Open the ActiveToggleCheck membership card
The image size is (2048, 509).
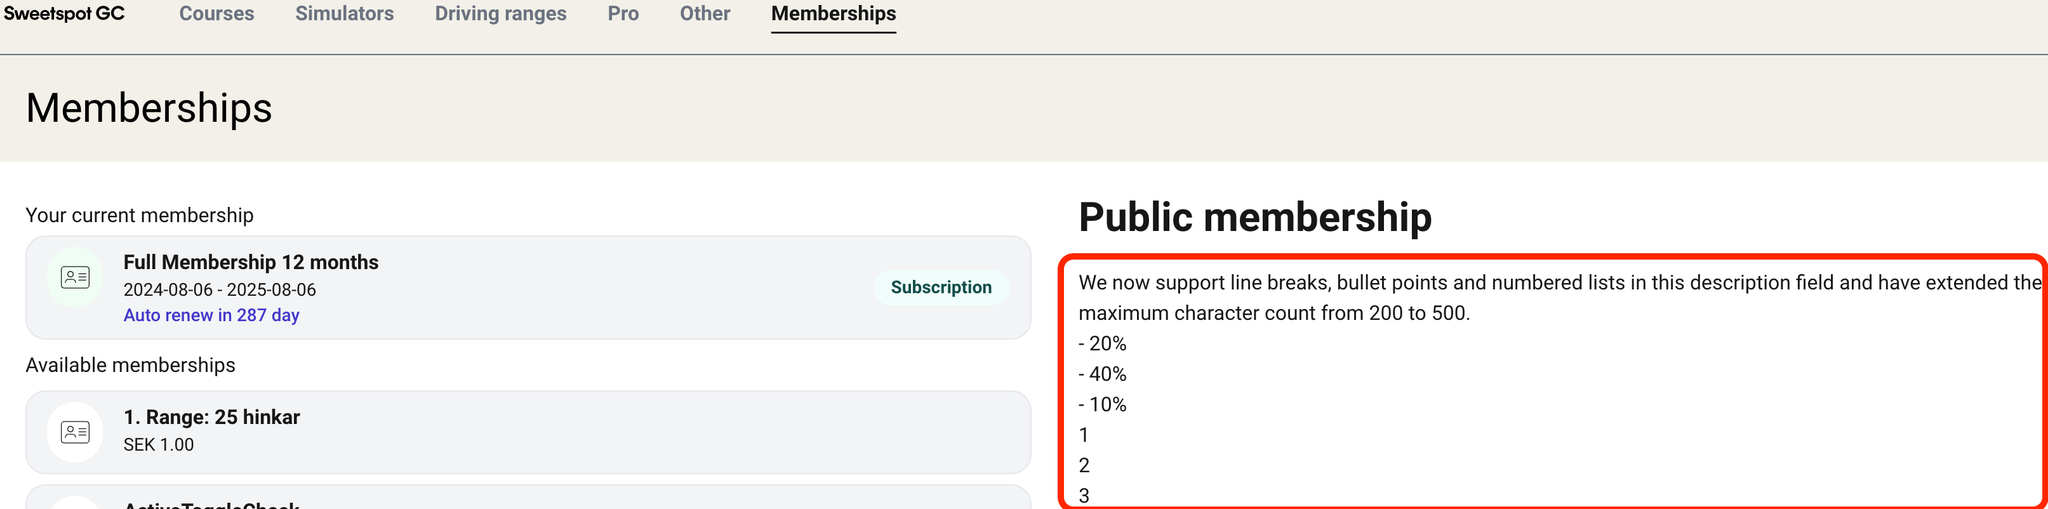click(x=528, y=497)
